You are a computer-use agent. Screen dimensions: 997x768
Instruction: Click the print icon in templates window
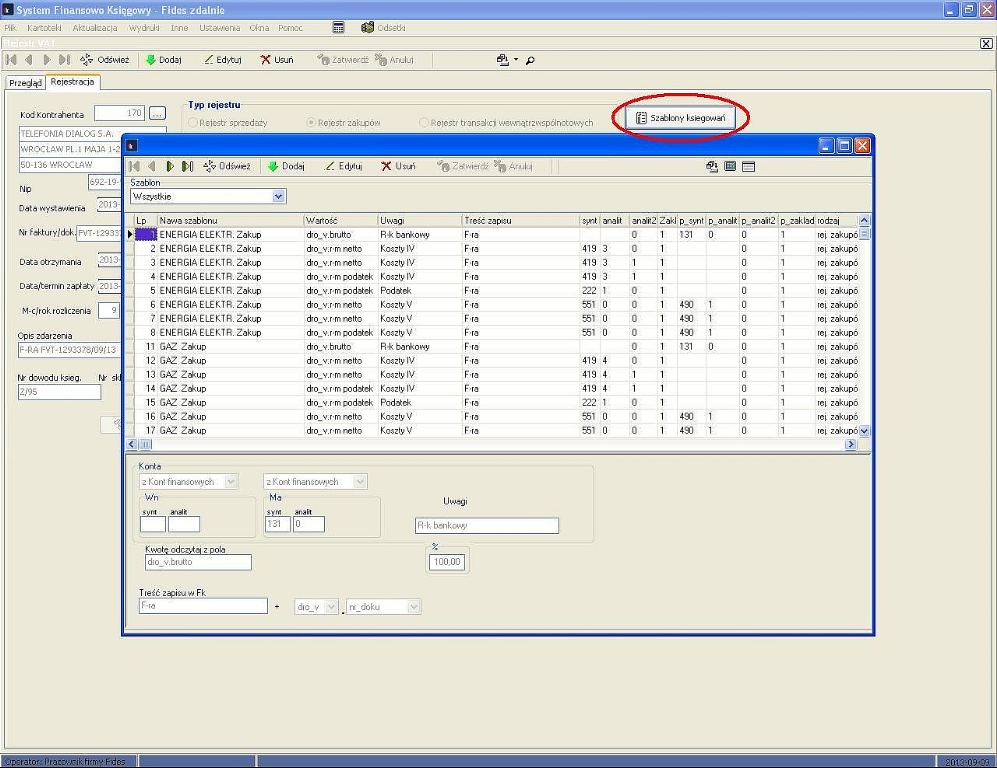coord(712,167)
